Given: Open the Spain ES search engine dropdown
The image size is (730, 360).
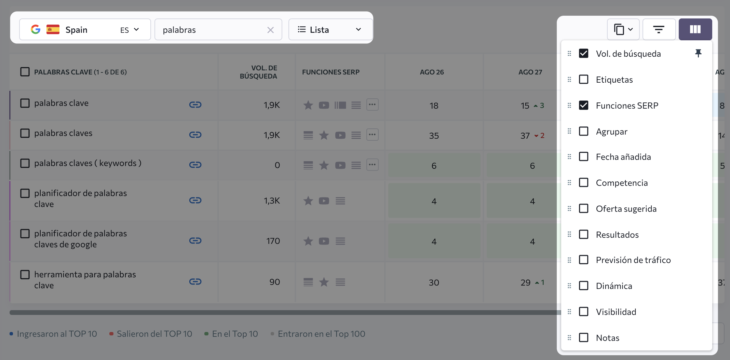Looking at the screenshot, I should (x=85, y=29).
